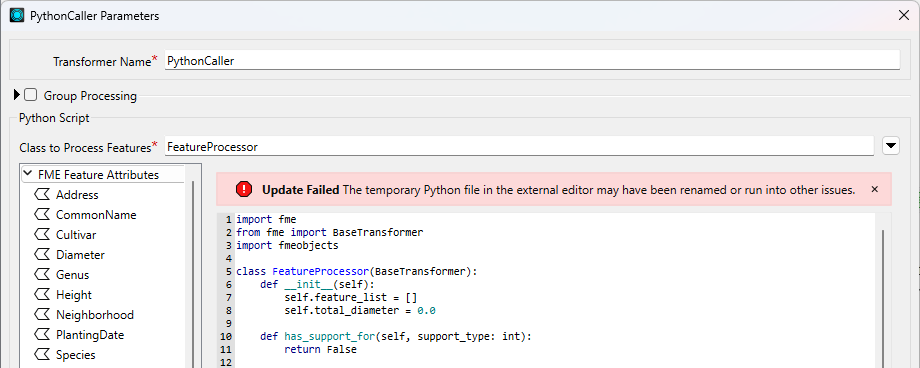Screen dimensions: 920x368
Task: Expand the Group Processing section
Action: (x=16, y=95)
